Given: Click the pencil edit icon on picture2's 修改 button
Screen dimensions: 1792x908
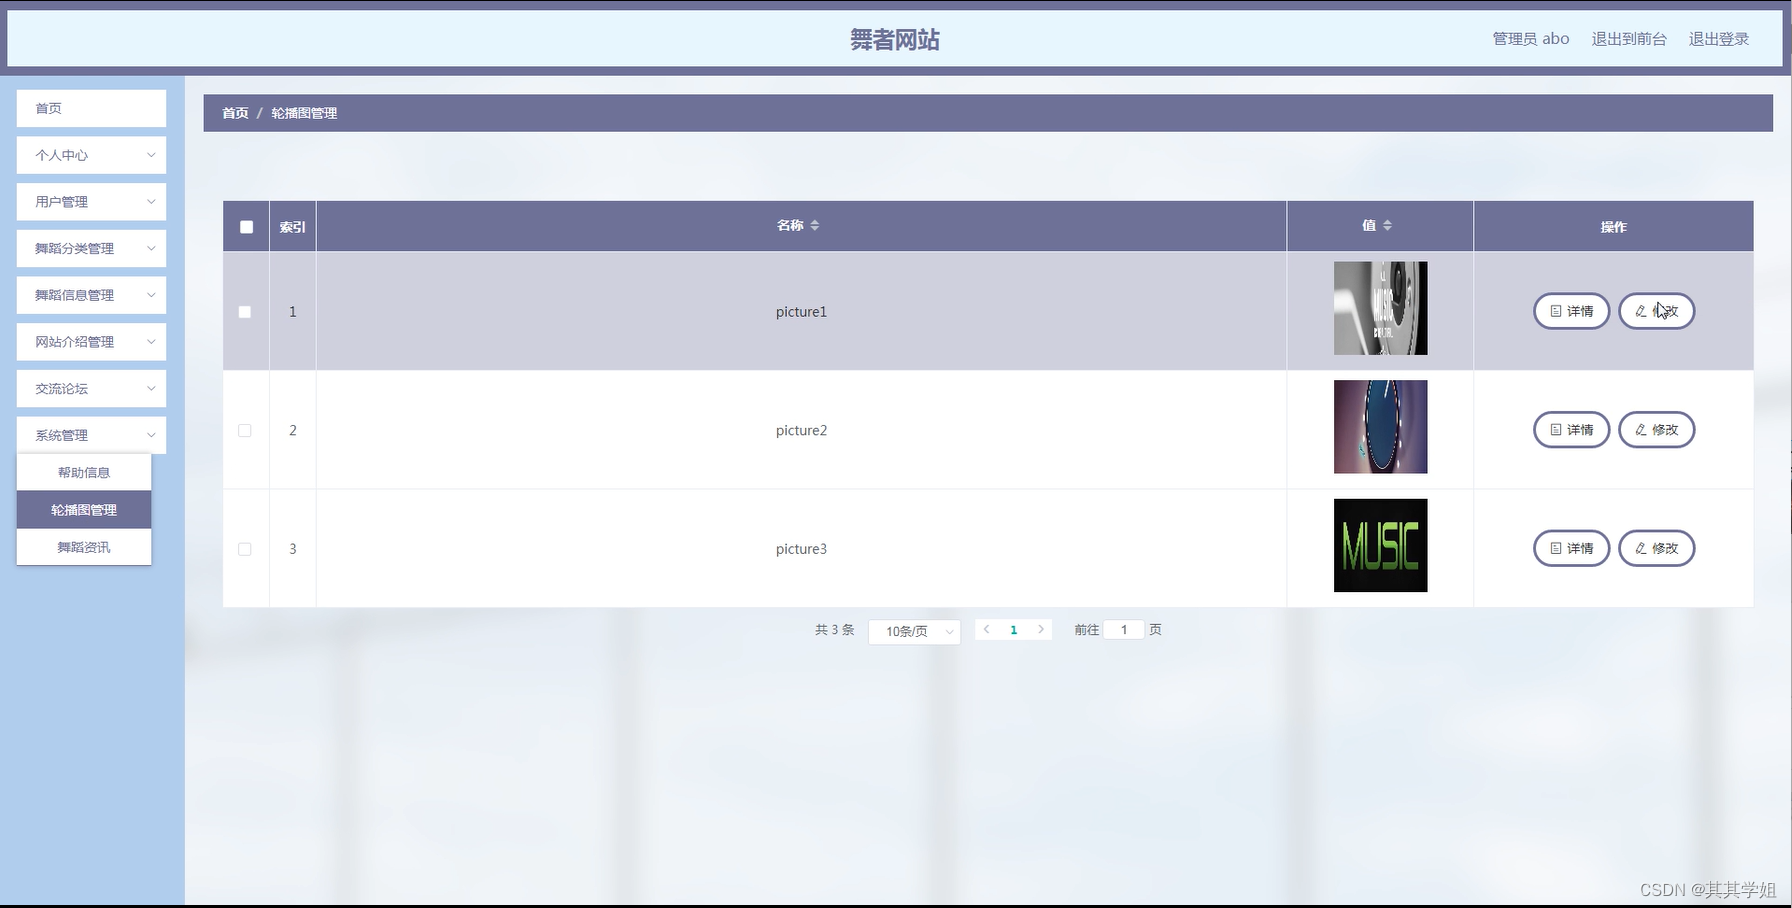Looking at the screenshot, I should pos(1640,429).
